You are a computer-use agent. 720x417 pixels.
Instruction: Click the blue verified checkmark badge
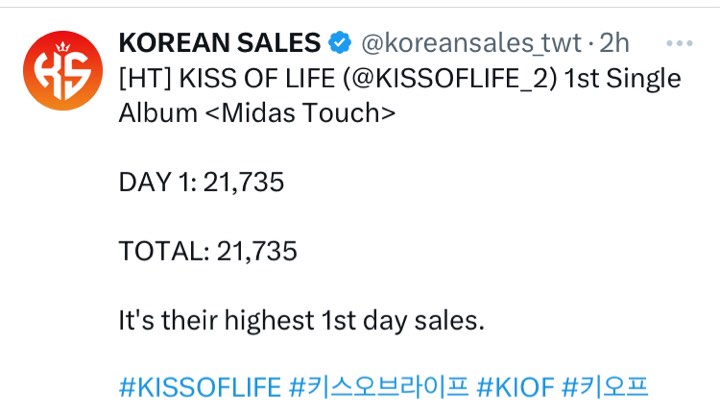pyautogui.click(x=340, y=43)
